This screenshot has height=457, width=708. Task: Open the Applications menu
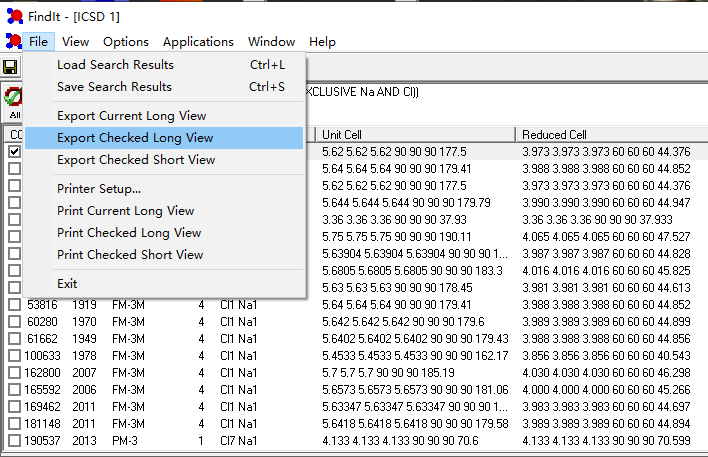click(x=198, y=42)
